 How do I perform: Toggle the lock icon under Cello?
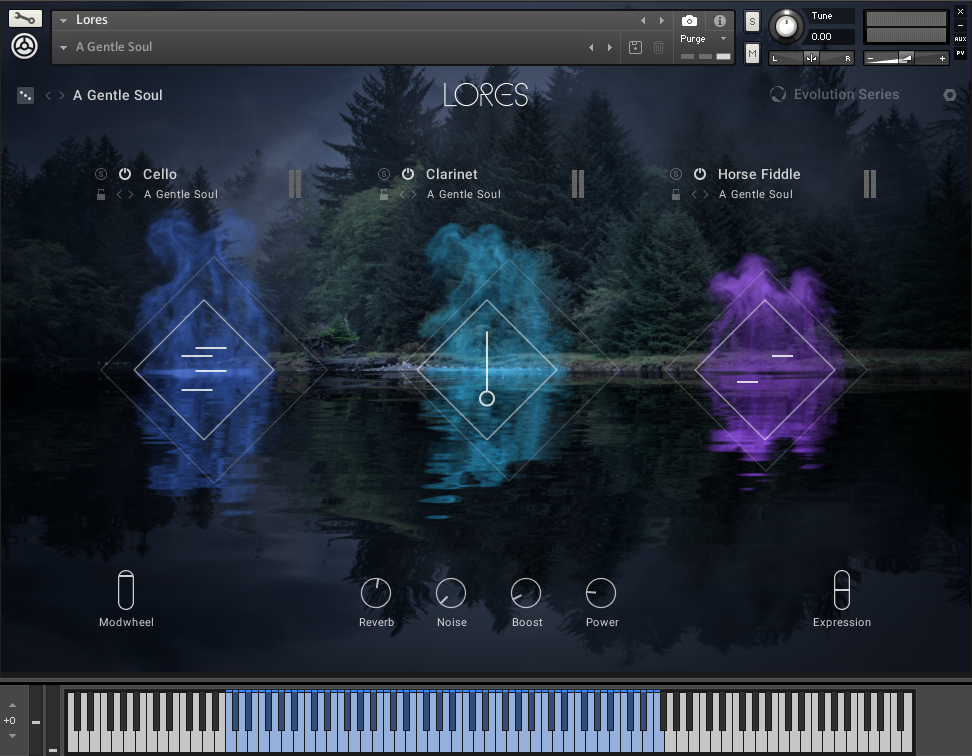[101, 195]
